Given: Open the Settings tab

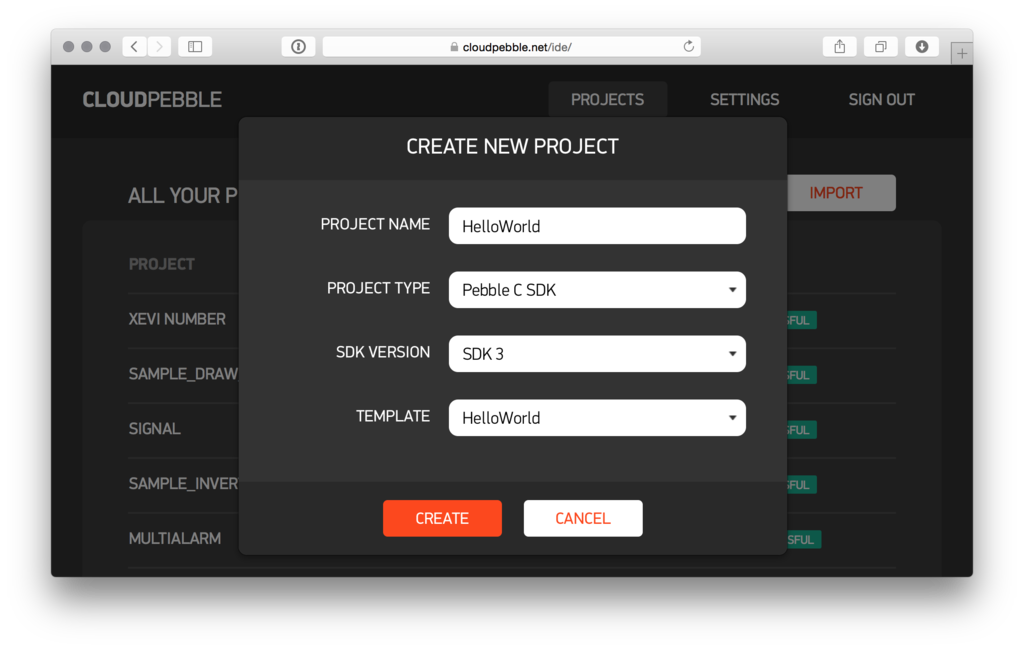Looking at the screenshot, I should click(x=744, y=99).
